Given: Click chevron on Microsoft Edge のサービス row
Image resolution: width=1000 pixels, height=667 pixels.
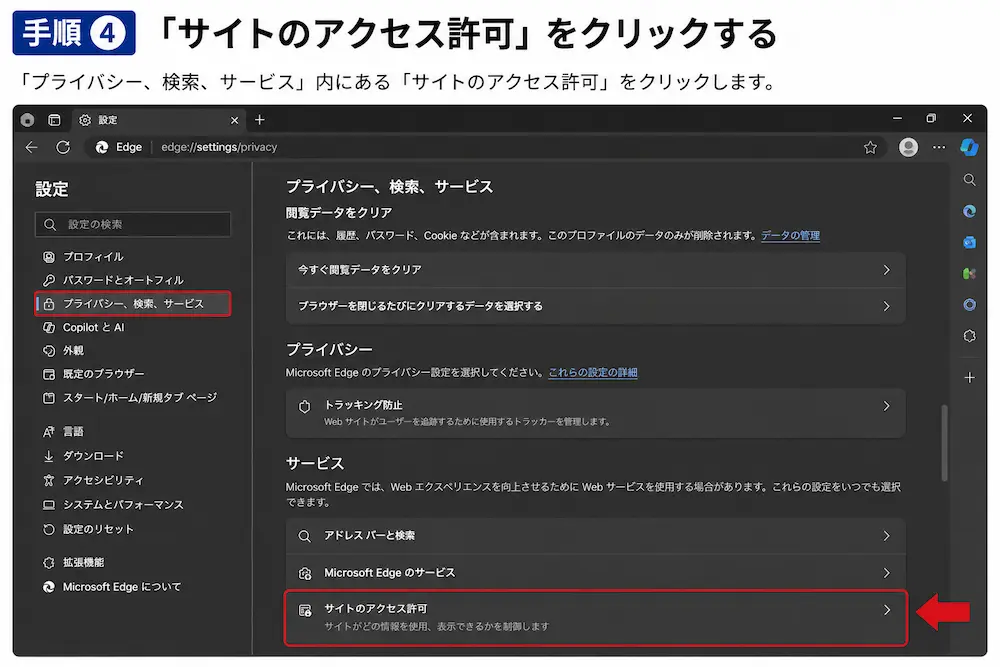Looking at the screenshot, I should 886,573.
